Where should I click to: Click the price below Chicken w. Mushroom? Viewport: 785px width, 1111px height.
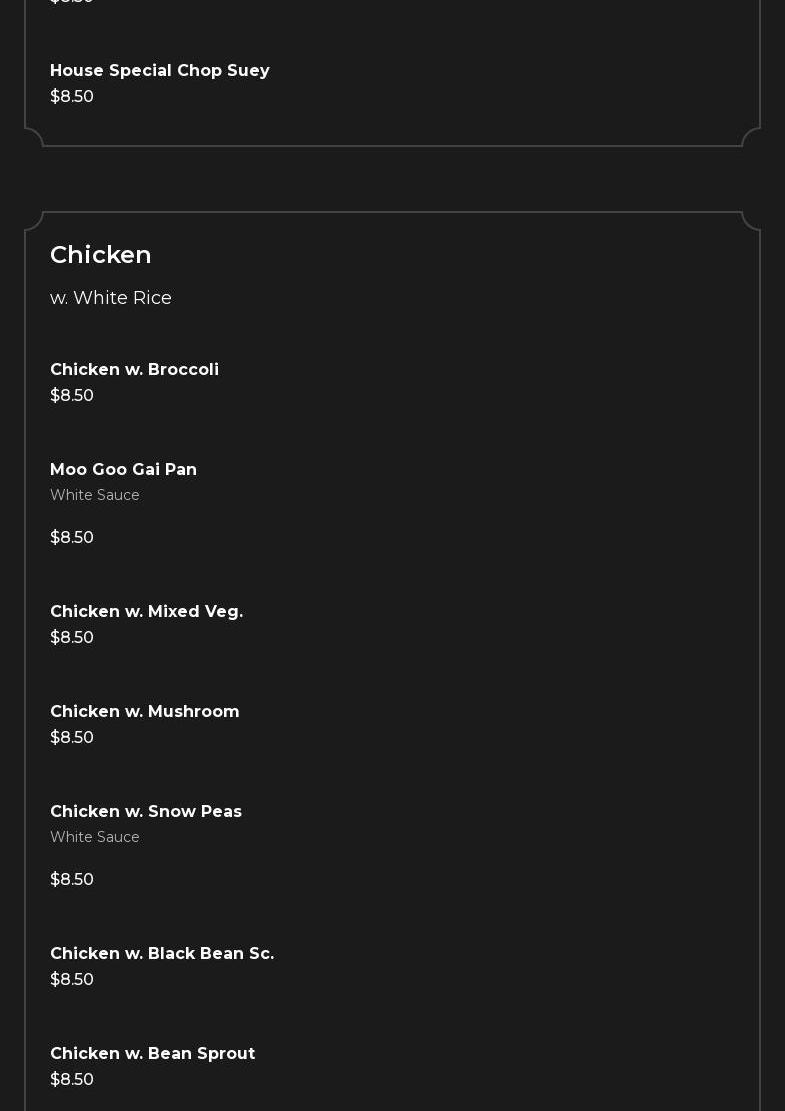coord(72,738)
